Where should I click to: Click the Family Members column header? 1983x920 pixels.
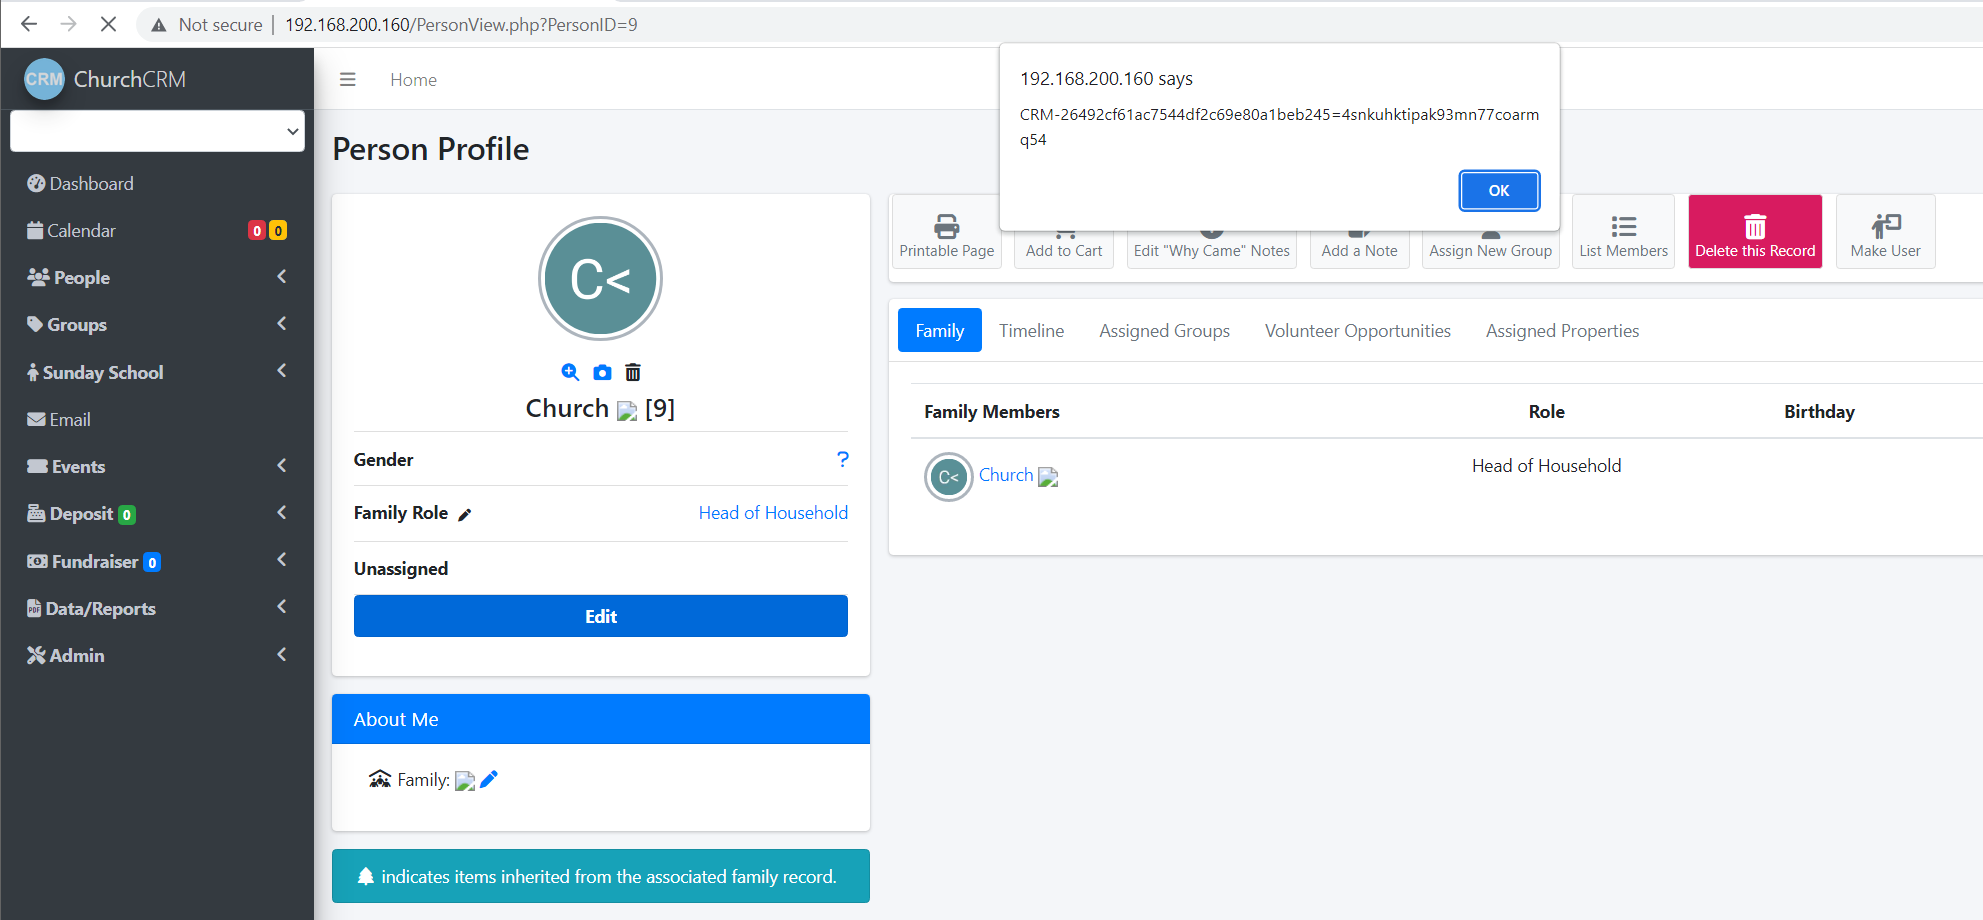tap(992, 412)
